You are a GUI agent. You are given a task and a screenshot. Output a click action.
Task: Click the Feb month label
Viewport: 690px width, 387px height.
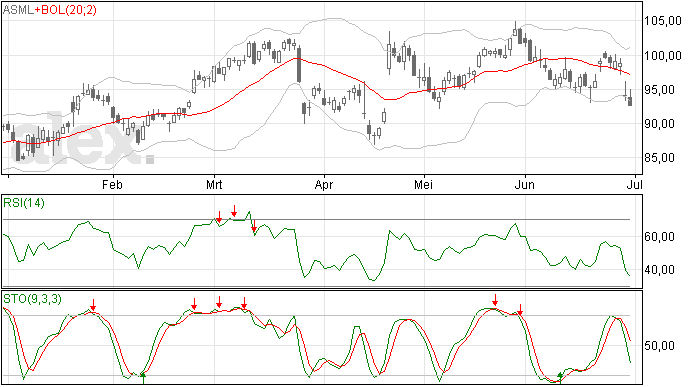coord(112,184)
